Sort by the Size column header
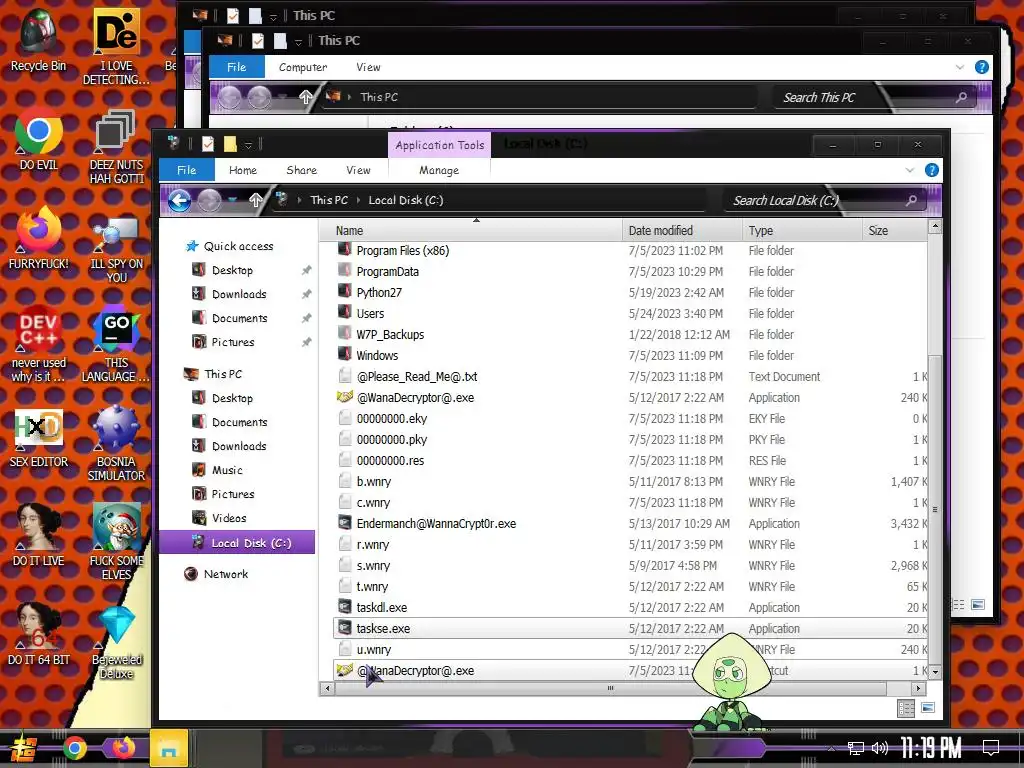Screen dimensions: 1024x768 [x=895, y=231]
